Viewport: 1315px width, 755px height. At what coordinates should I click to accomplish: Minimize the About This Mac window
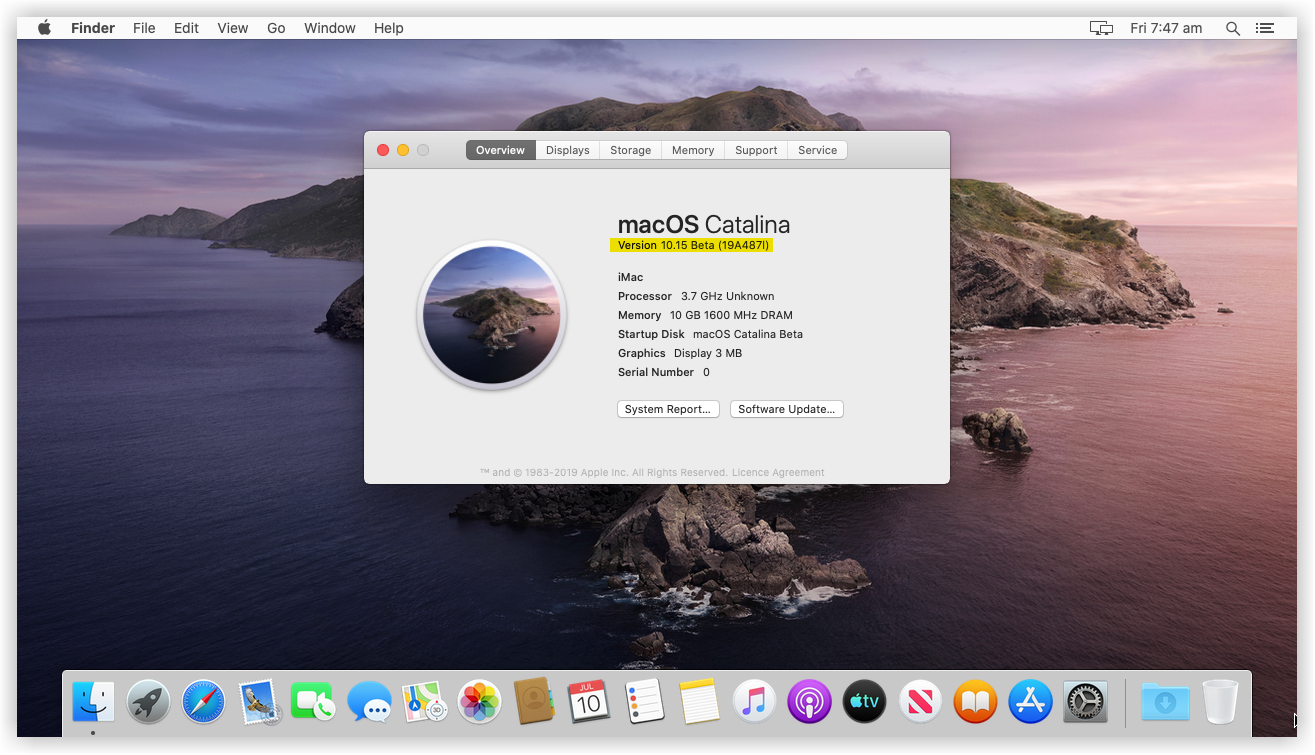click(403, 150)
